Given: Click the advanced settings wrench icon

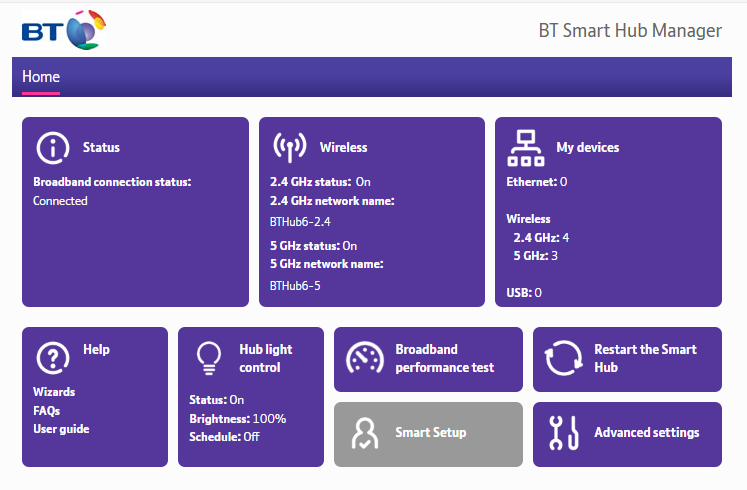Looking at the screenshot, I should pyautogui.click(x=564, y=433).
